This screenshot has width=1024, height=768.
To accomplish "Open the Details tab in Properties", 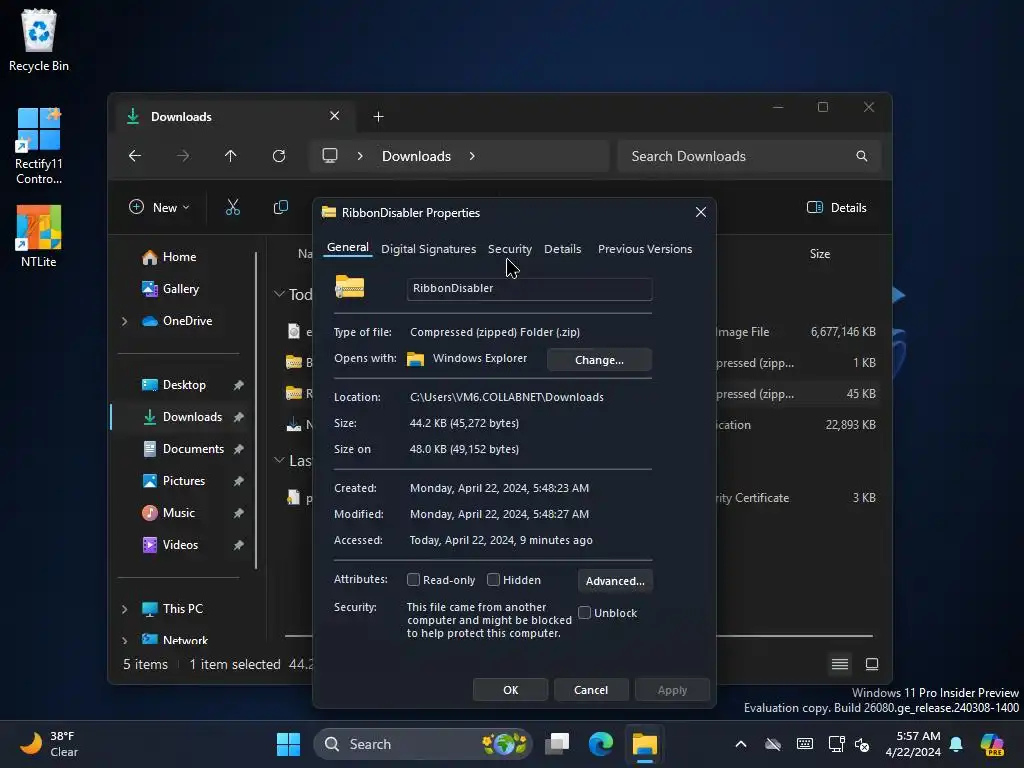I will click(562, 249).
